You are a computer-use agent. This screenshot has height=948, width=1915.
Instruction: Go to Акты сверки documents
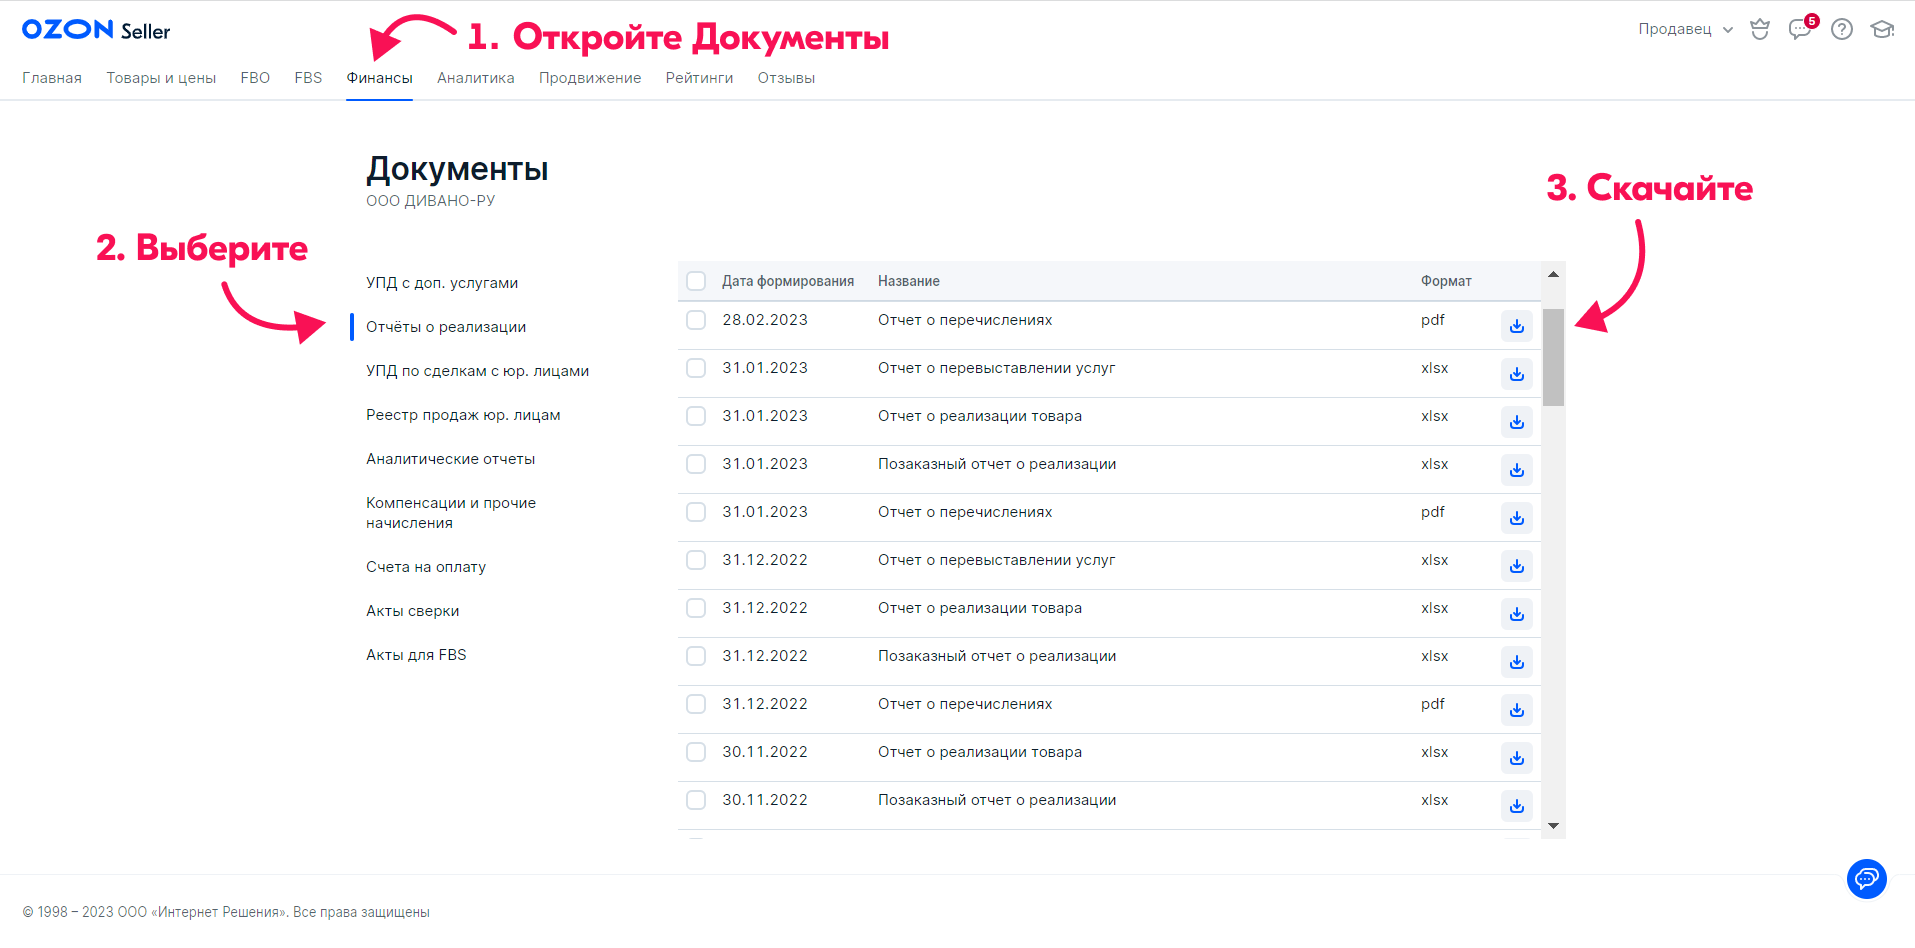pos(412,611)
